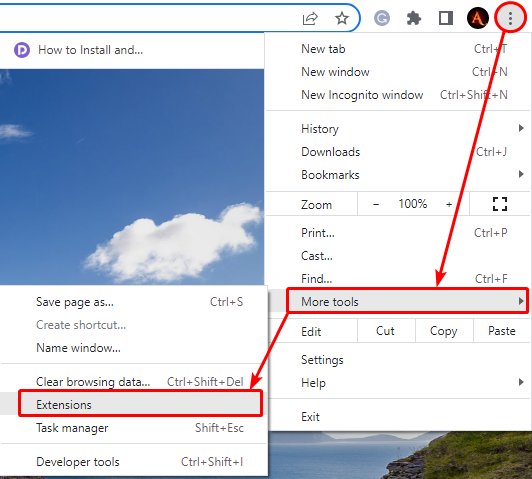Open the Grammarly extension icon
The width and height of the screenshot is (532, 479).
tap(382, 18)
